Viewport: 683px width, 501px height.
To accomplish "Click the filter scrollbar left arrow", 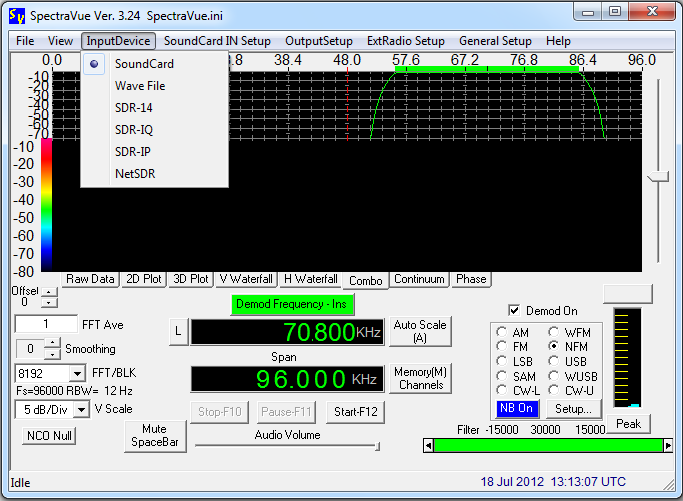I will pos(428,445).
